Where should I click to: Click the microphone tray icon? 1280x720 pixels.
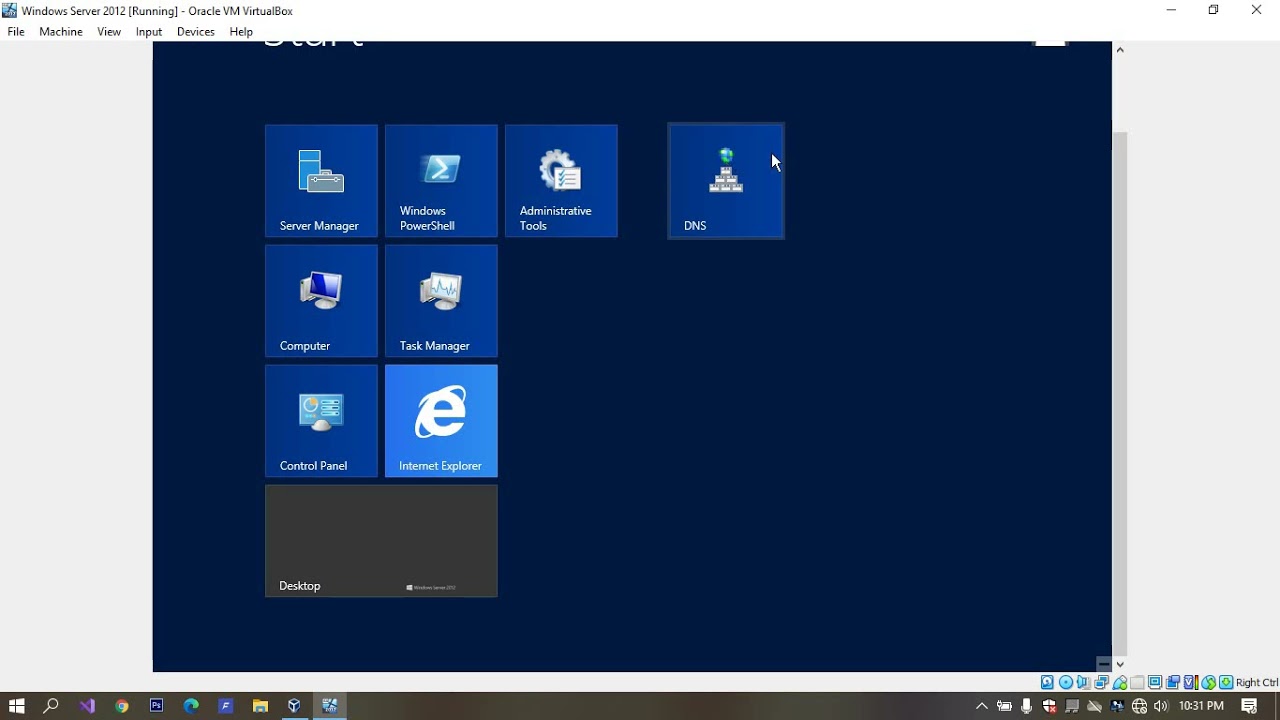[x=1026, y=706]
